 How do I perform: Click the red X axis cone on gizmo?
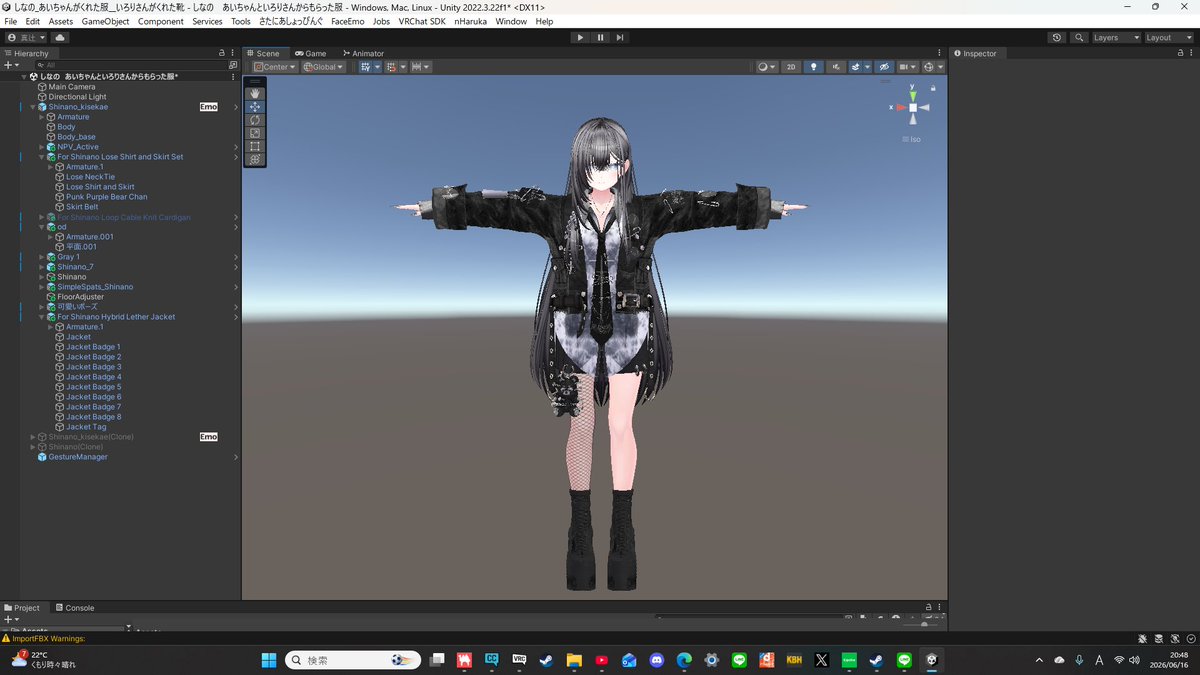click(900, 107)
